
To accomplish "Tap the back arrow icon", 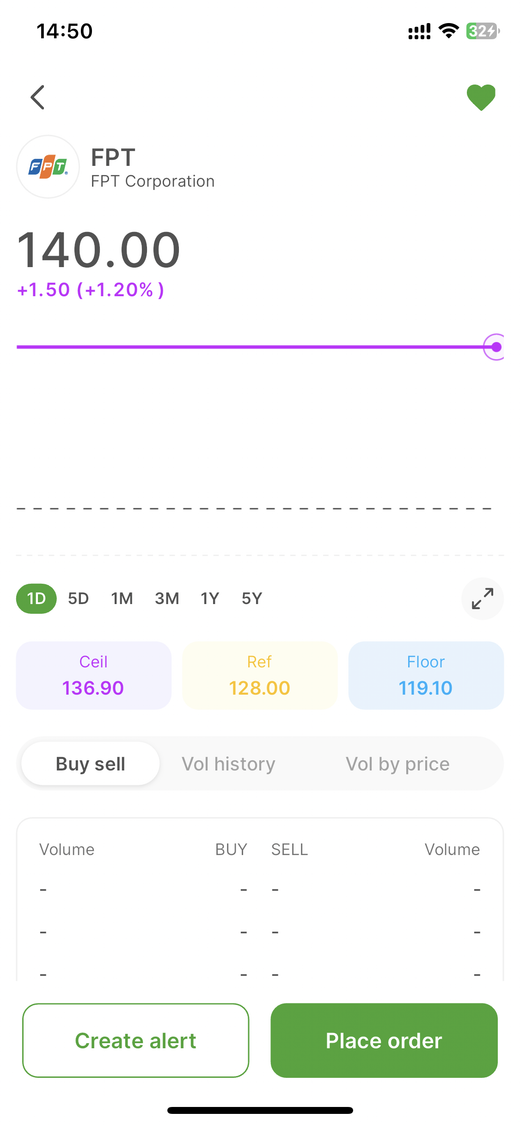I will pyautogui.click(x=38, y=97).
